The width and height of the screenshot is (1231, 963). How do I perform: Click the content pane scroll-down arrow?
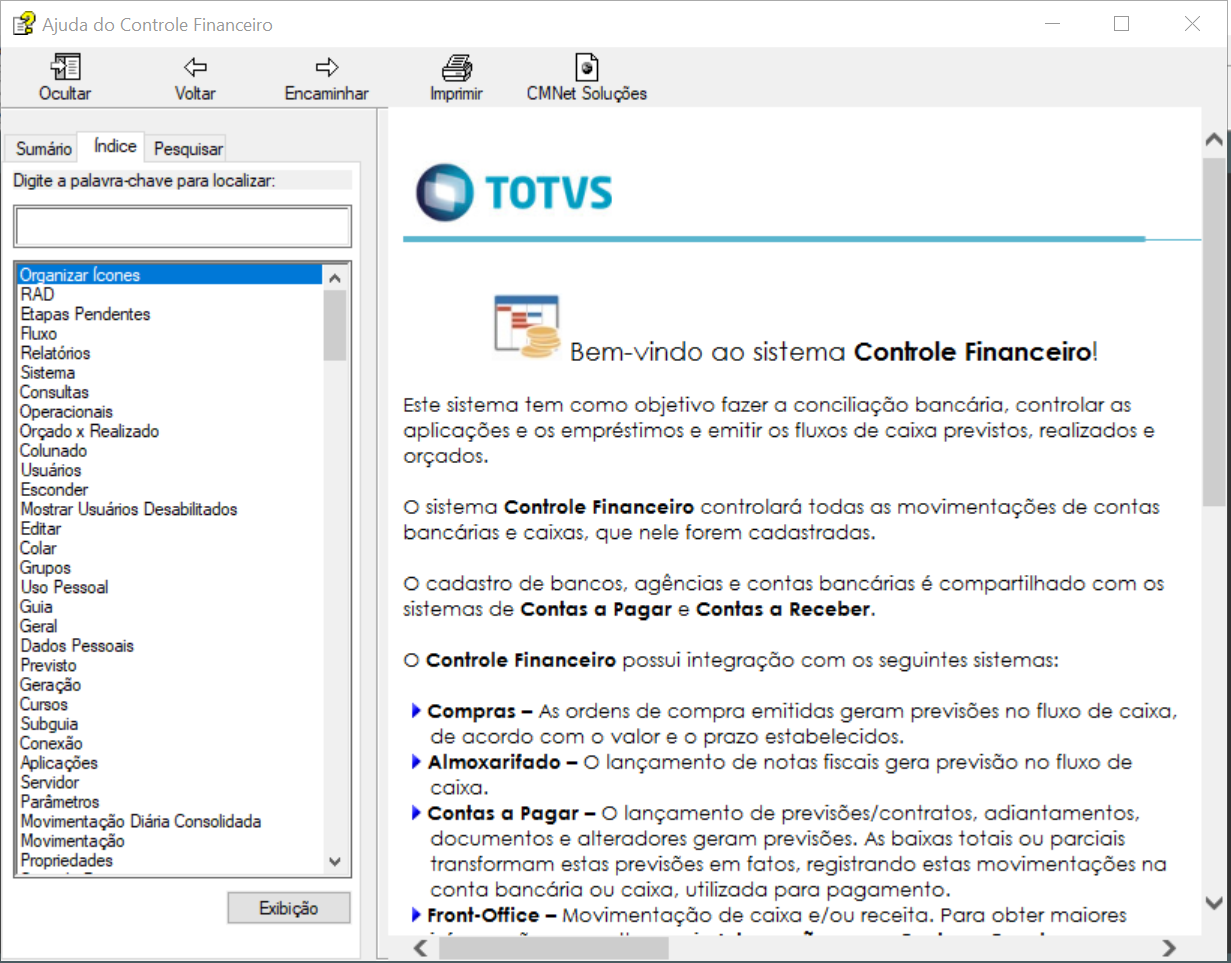pyautogui.click(x=1215, y=903)
